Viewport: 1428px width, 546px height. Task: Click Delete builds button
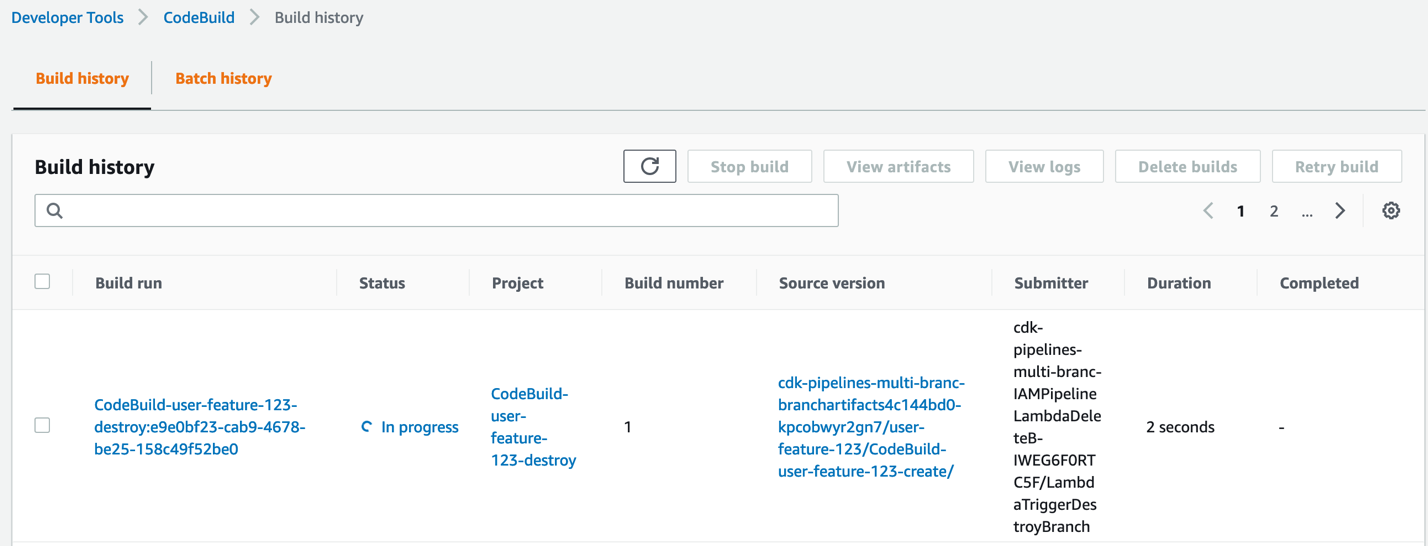tap(1188, 166)
